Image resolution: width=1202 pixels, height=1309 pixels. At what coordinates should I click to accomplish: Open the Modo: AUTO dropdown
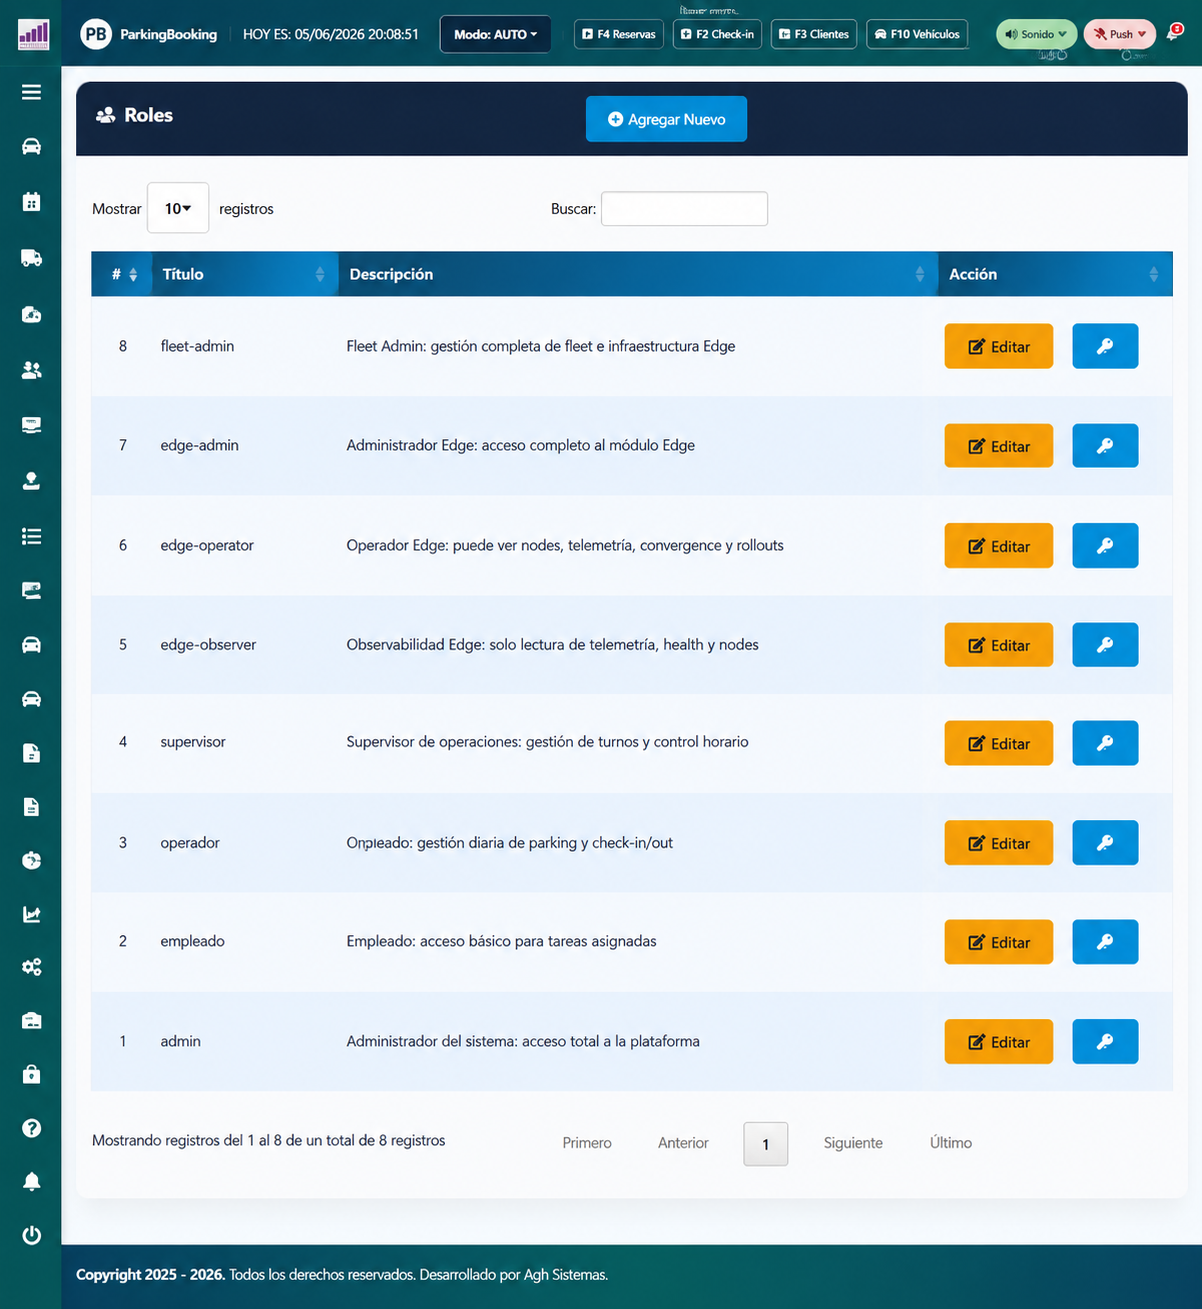point(495,34)
